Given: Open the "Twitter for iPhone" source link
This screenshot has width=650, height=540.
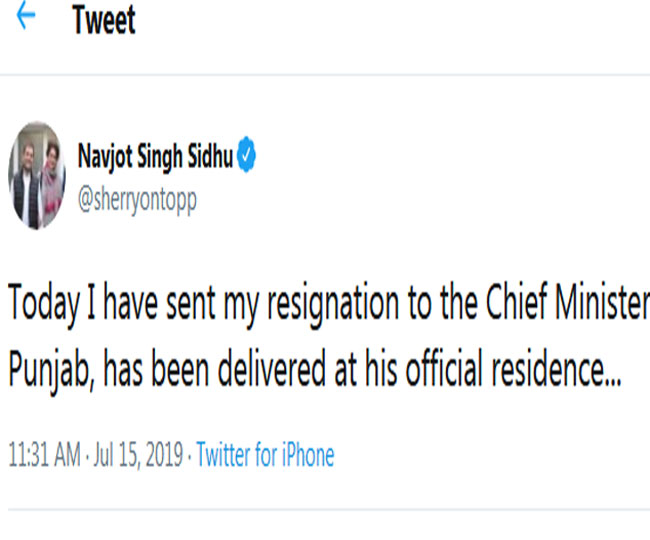Looking at the screenshot, I should (x=265, y=456).
